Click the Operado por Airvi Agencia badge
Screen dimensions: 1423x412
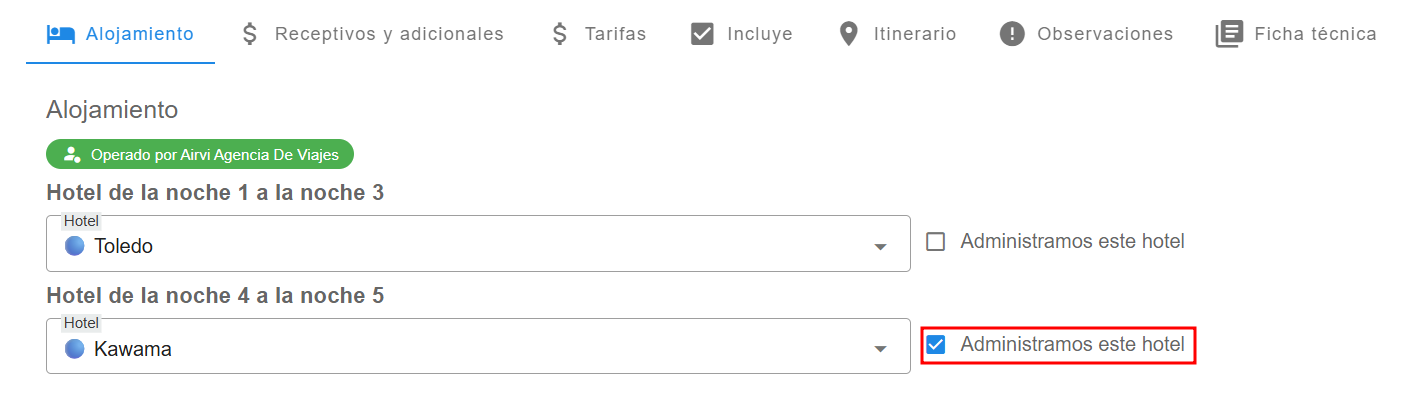[200, 155]
